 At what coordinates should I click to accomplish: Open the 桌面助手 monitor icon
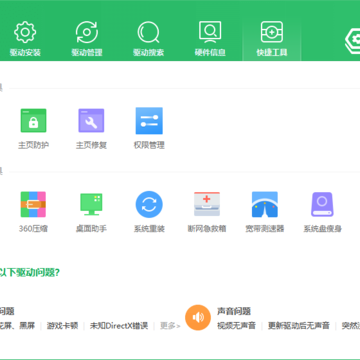[91, 204]
